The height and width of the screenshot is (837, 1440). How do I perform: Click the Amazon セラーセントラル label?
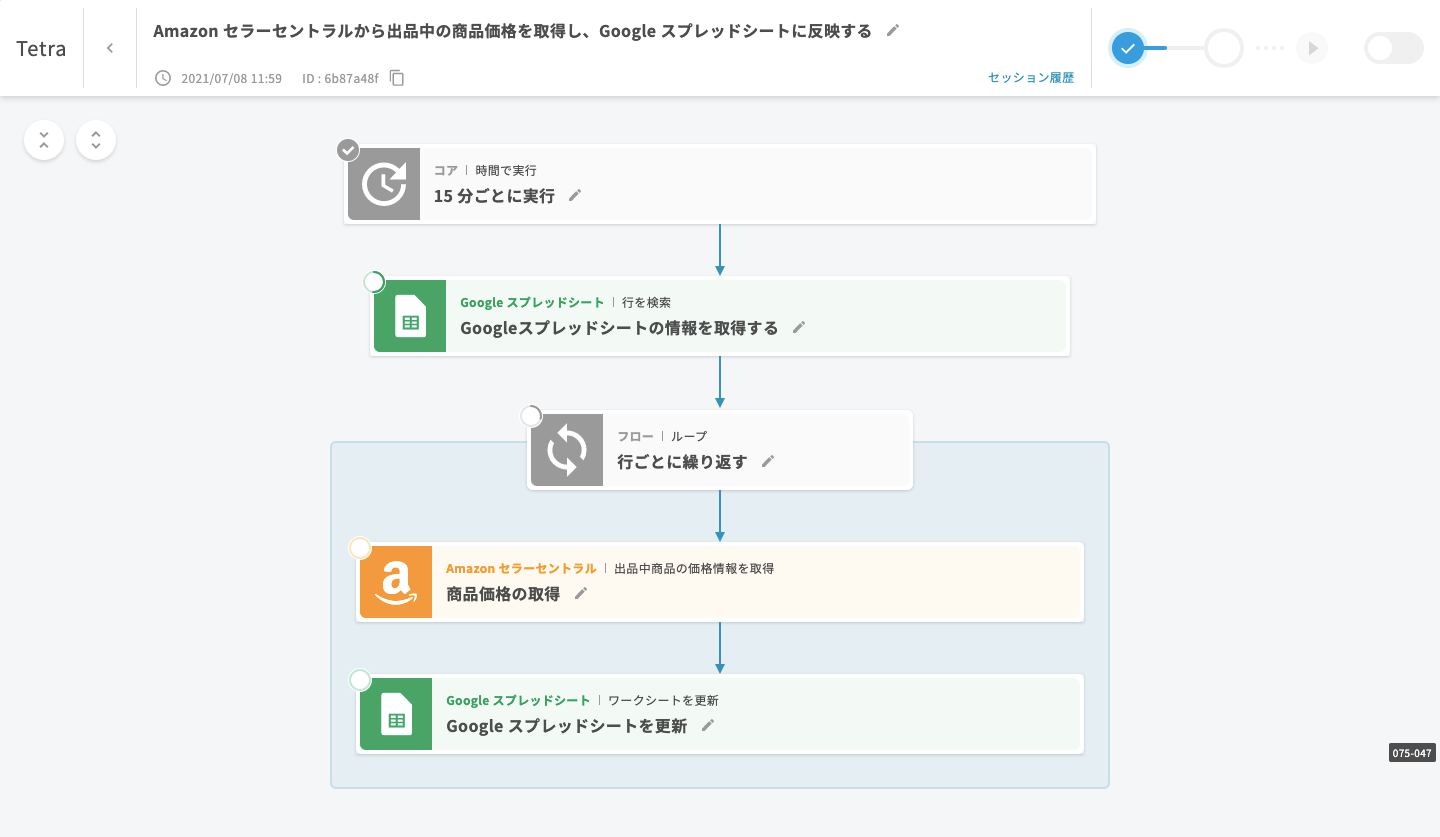pyautogui.click(x=521, y=568)
